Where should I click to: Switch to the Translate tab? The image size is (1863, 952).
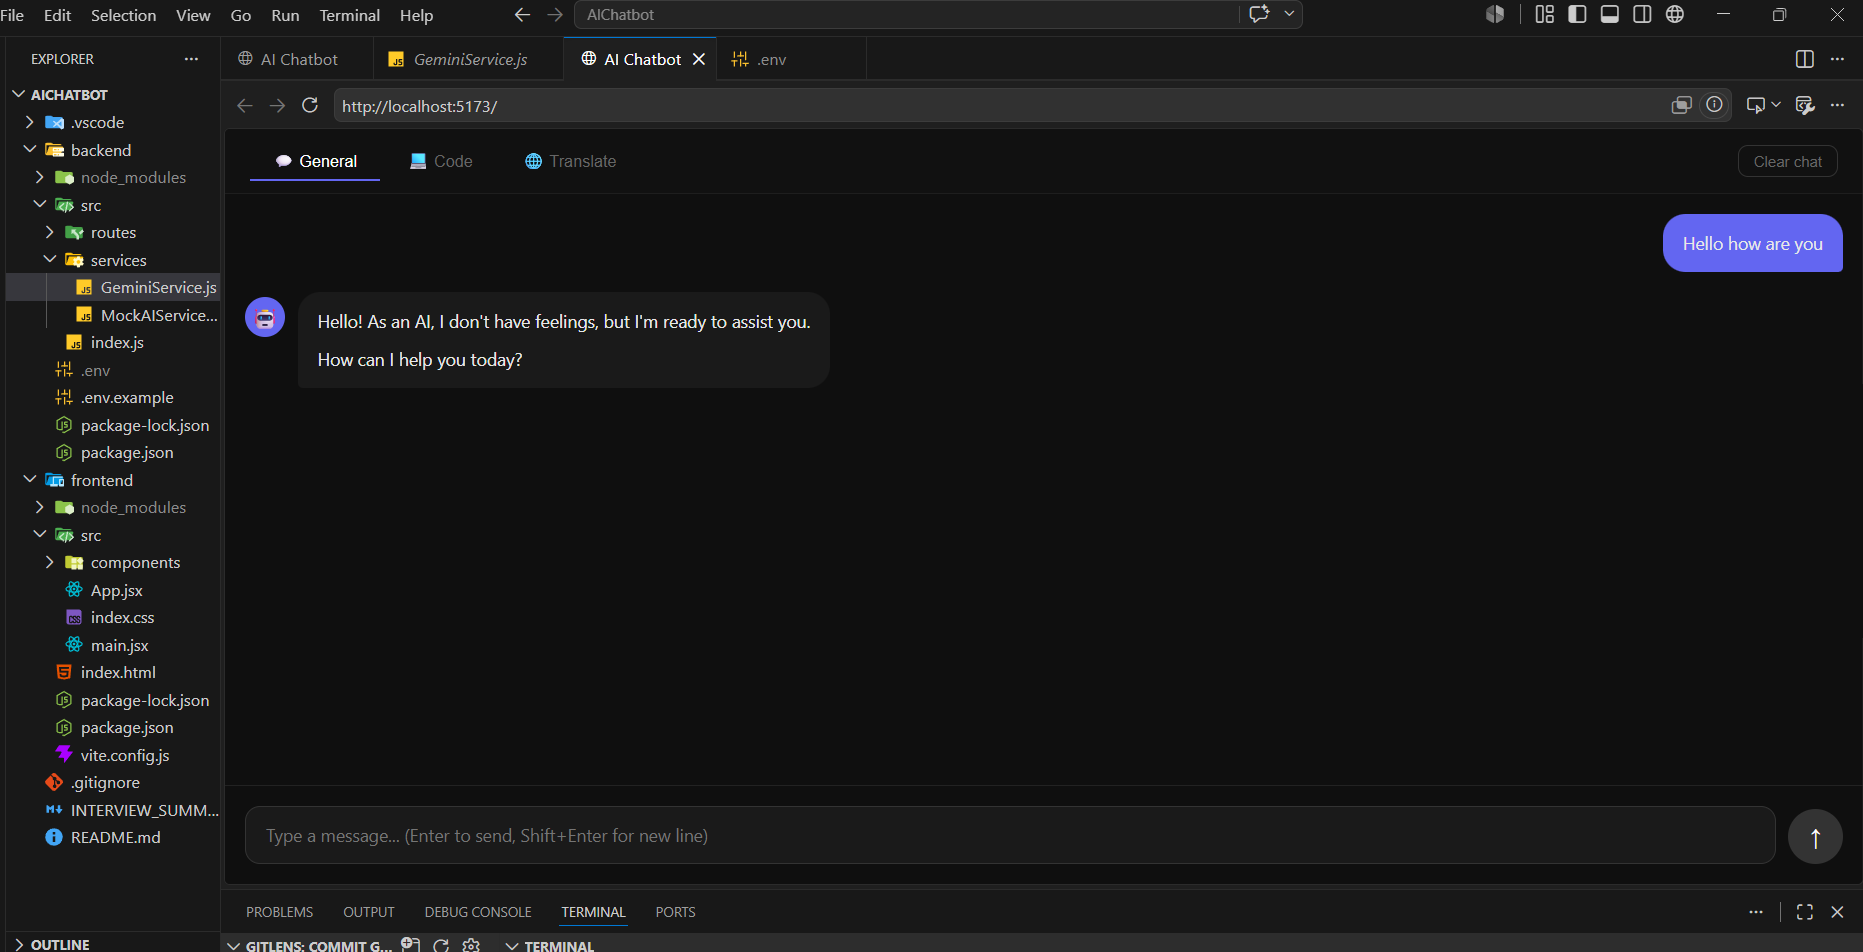570,161
